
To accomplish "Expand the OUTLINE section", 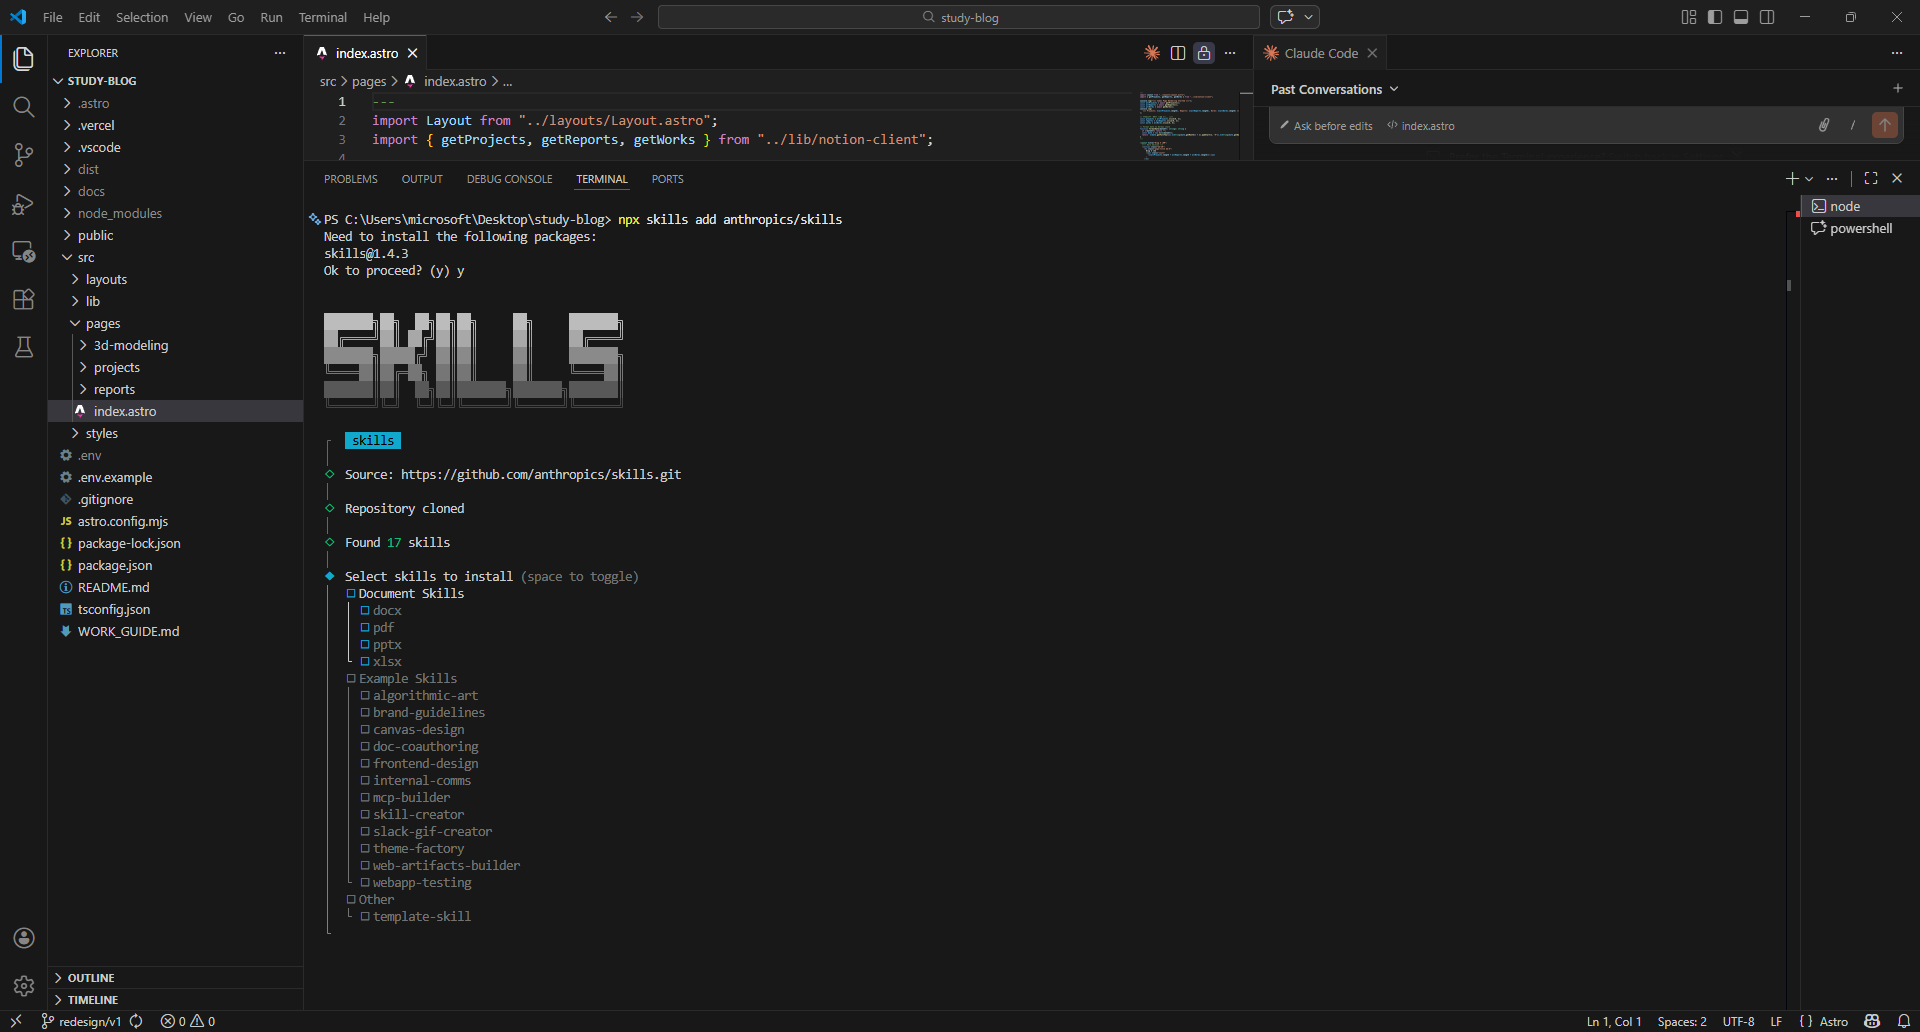I will point(90,978).
